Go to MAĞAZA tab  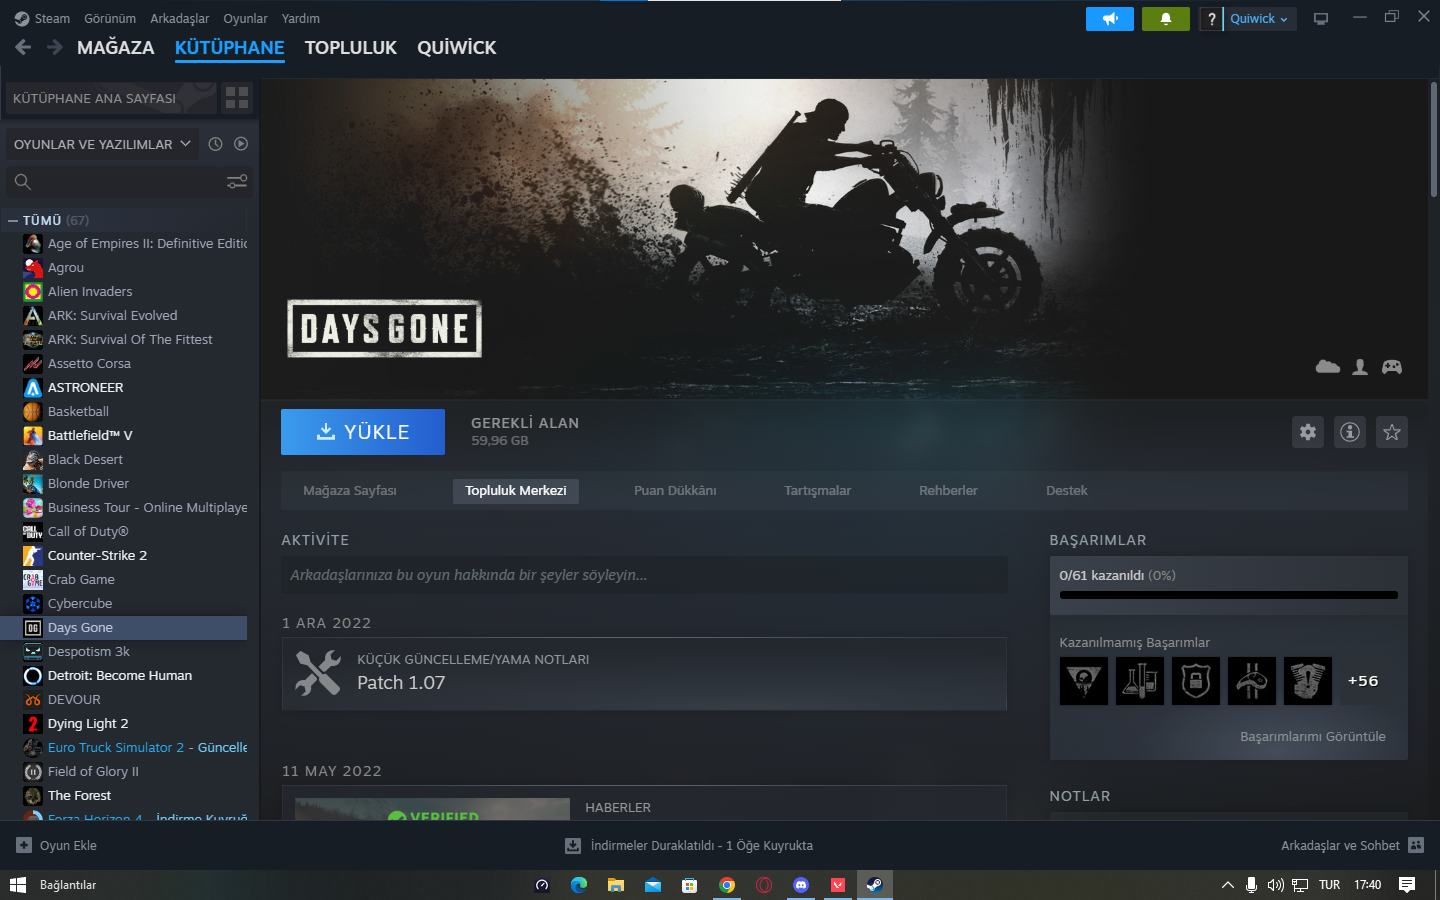point(116,47)
